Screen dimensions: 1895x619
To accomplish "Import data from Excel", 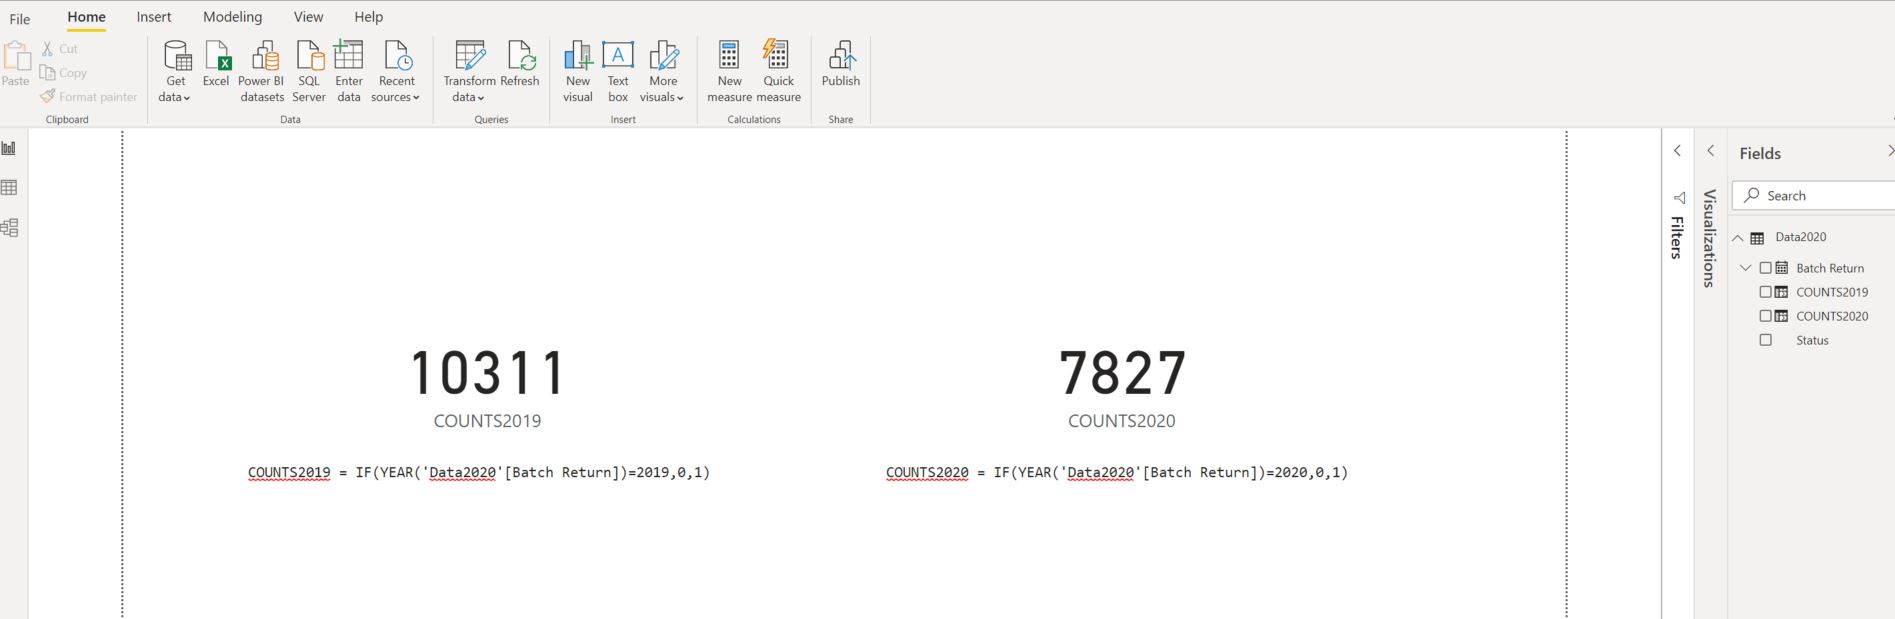I will [216, 64].
